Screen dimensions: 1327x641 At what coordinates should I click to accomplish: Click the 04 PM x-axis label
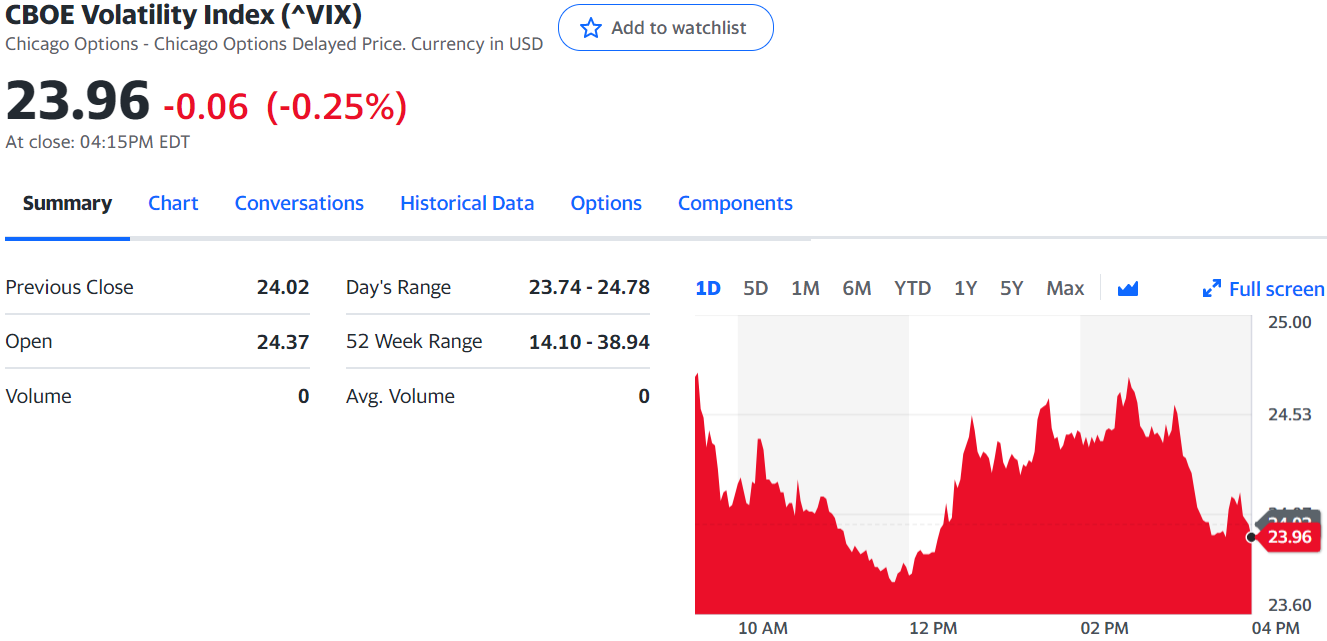click(x=1275, y=628)
